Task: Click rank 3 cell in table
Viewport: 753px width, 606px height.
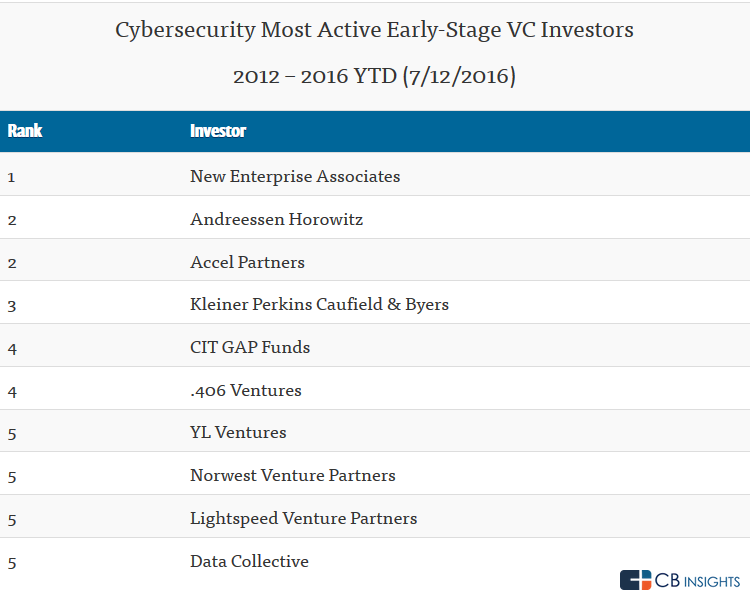Action: tap(12, 305)
